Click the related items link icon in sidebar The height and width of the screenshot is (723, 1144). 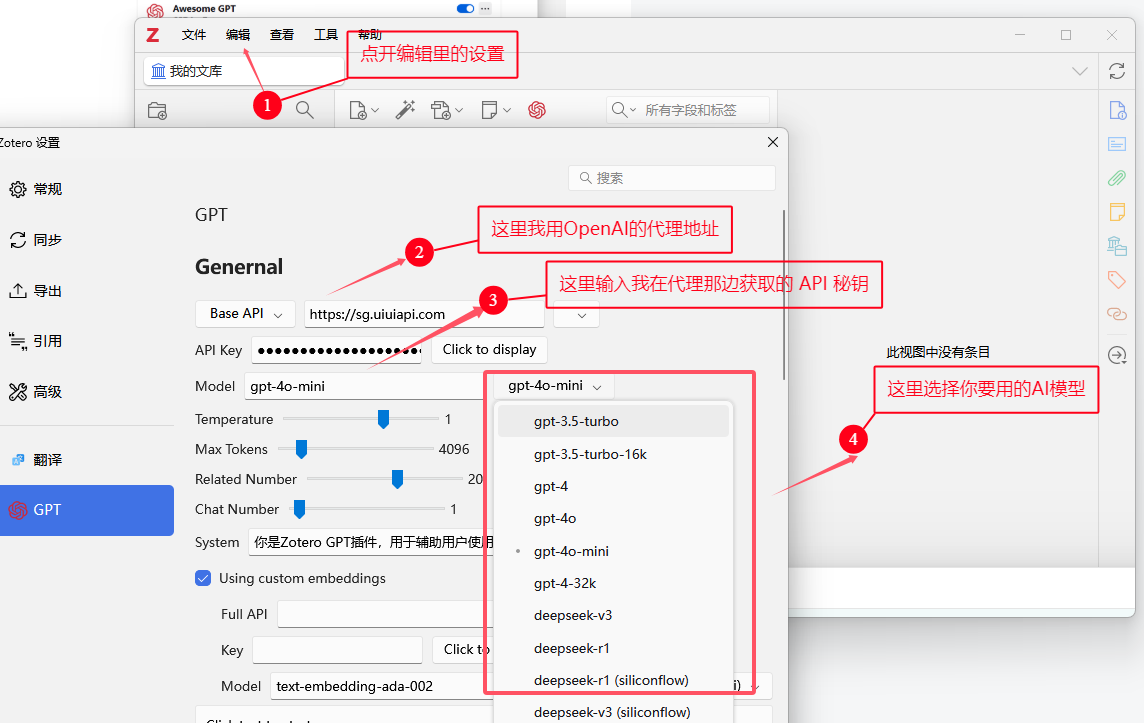(1117, 314)
